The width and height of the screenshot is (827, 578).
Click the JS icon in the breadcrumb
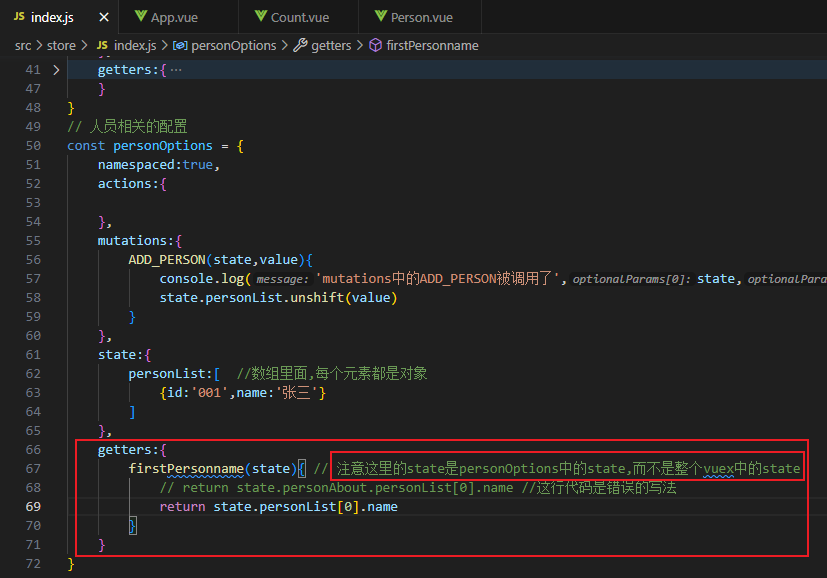click(x=102, y=45)
